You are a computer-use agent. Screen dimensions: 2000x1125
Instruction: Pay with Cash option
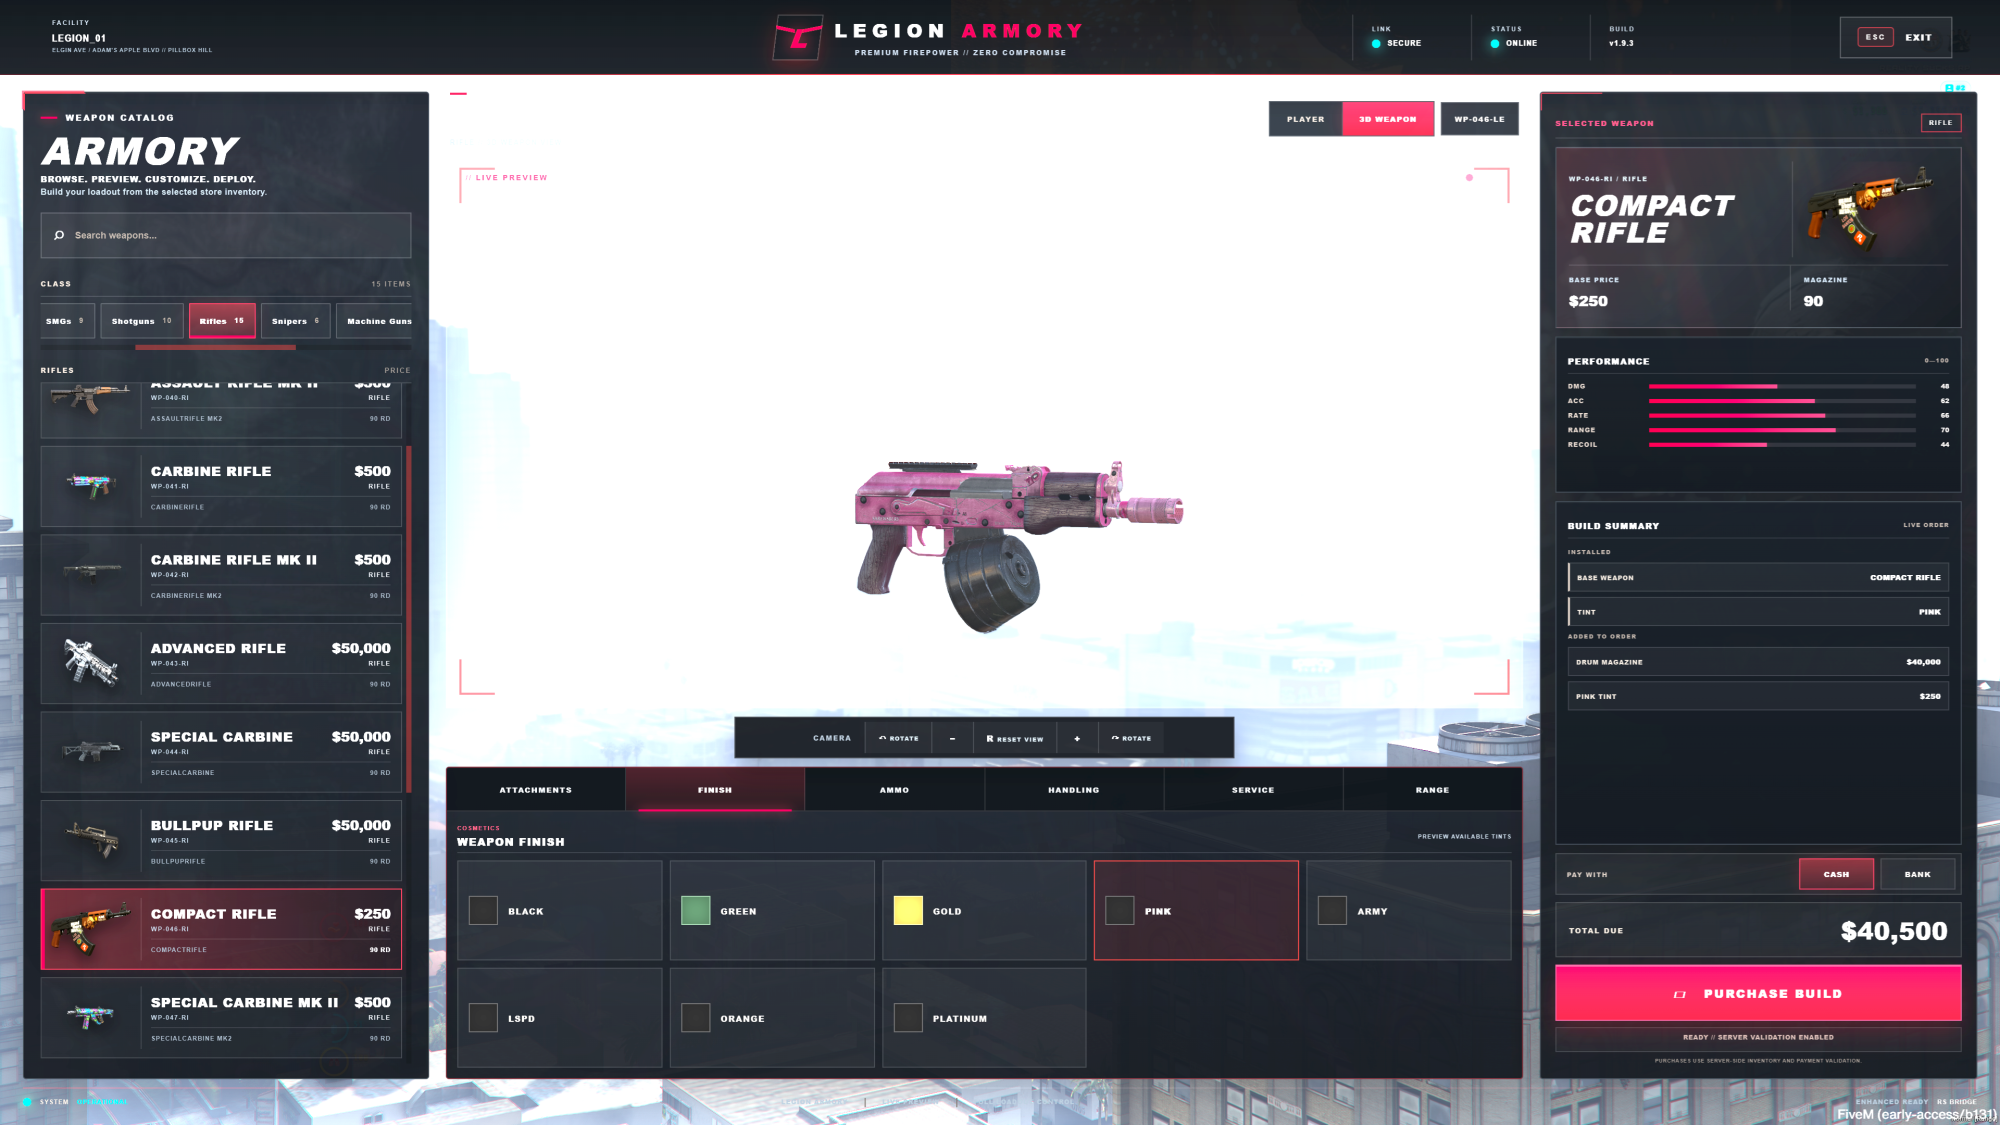(x=1836, y=874)
